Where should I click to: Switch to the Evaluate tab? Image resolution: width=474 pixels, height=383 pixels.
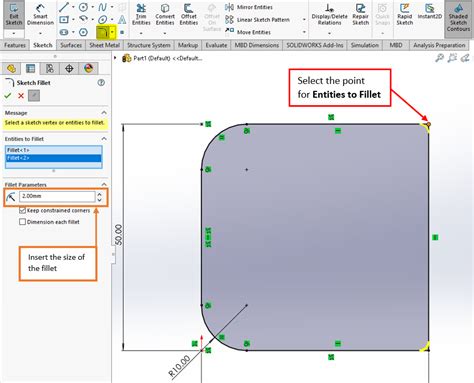pyautogui.click(x=216, y=45)
